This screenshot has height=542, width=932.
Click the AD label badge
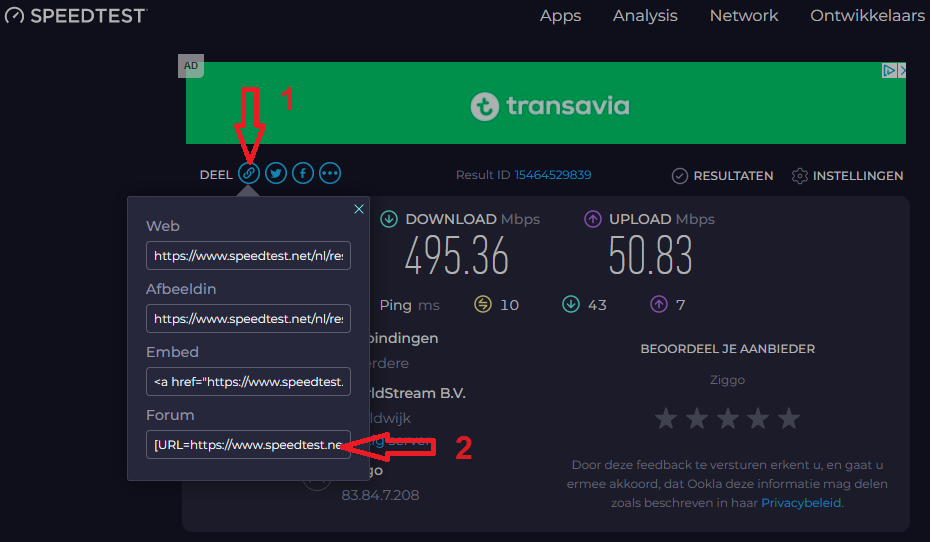[x=191, y=66]
